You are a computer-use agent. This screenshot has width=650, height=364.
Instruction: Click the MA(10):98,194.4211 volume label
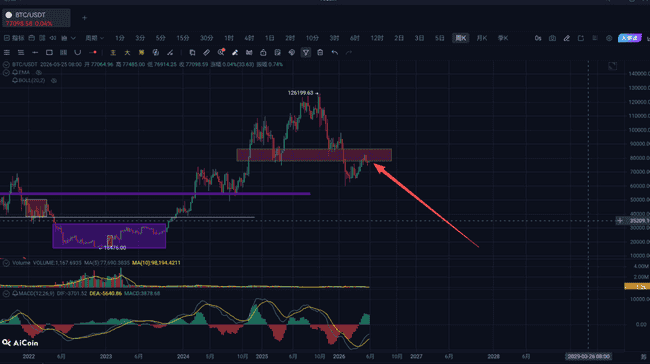[156, 263]
